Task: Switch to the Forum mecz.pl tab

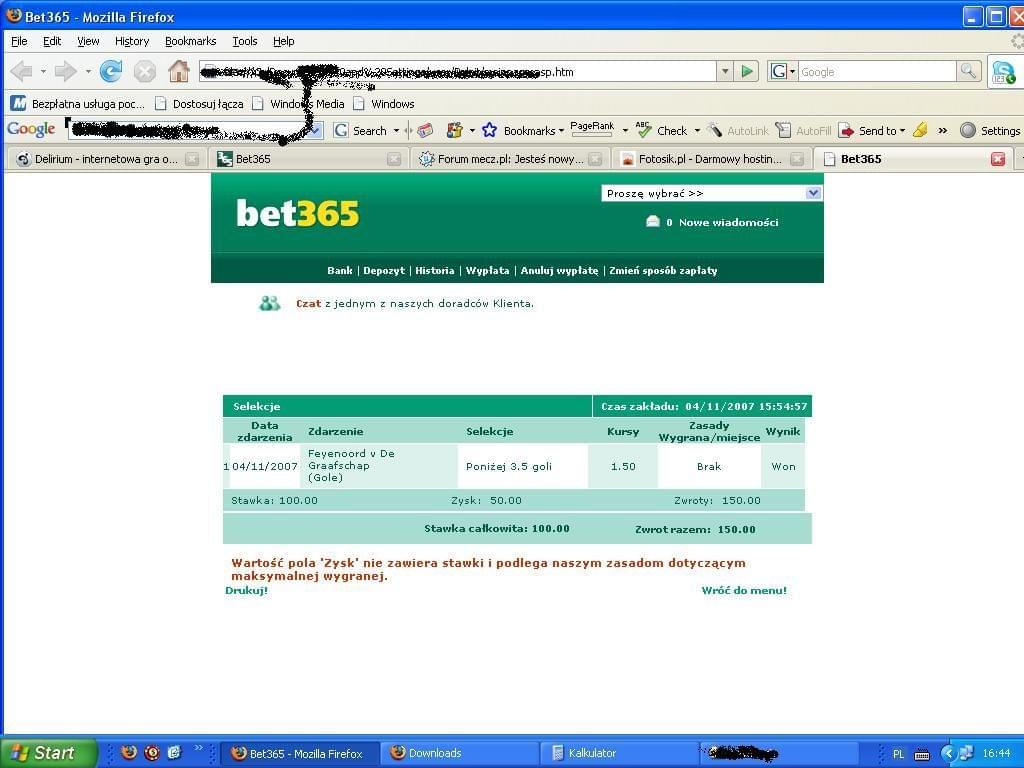Action: (x=509, y=159)
